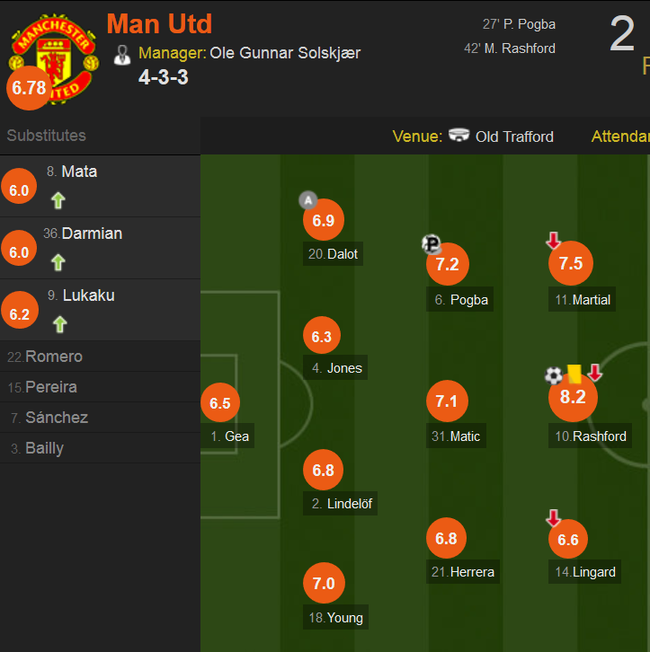Image resolution: width=650 pixels, height=652 pixels.
Task: Open substitute Romero in the bench list
Action: pyautogui.click(x=100, y=356)
